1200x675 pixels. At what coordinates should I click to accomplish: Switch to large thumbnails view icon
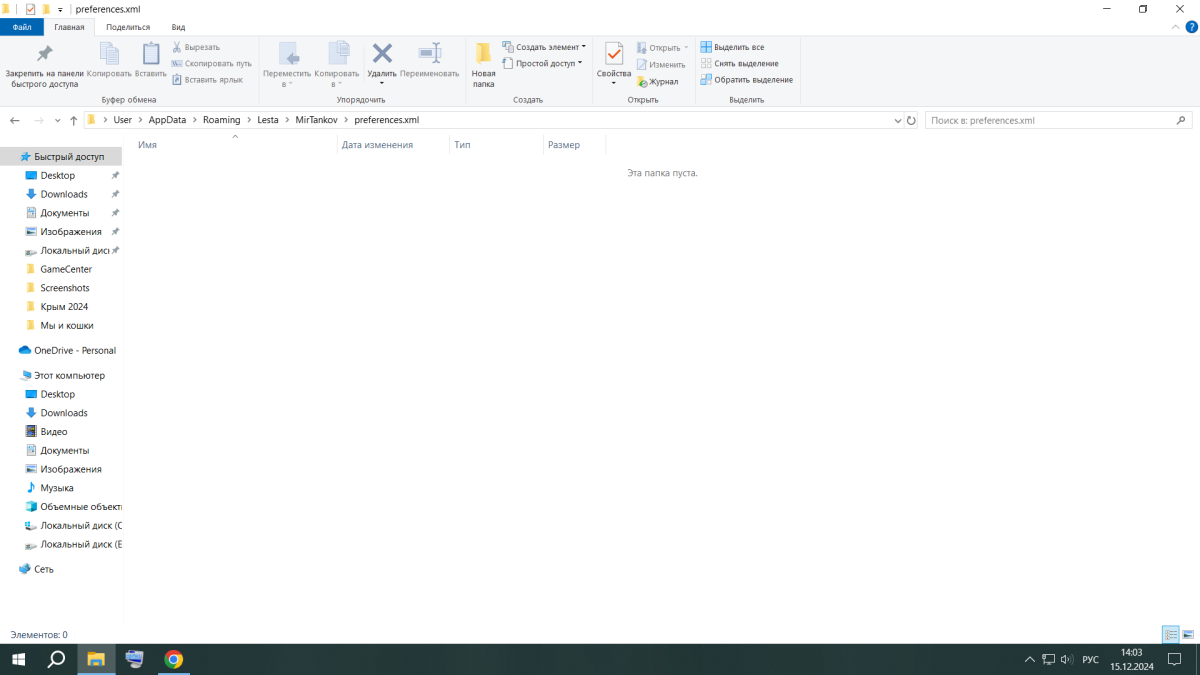(x=1188, y=635)
